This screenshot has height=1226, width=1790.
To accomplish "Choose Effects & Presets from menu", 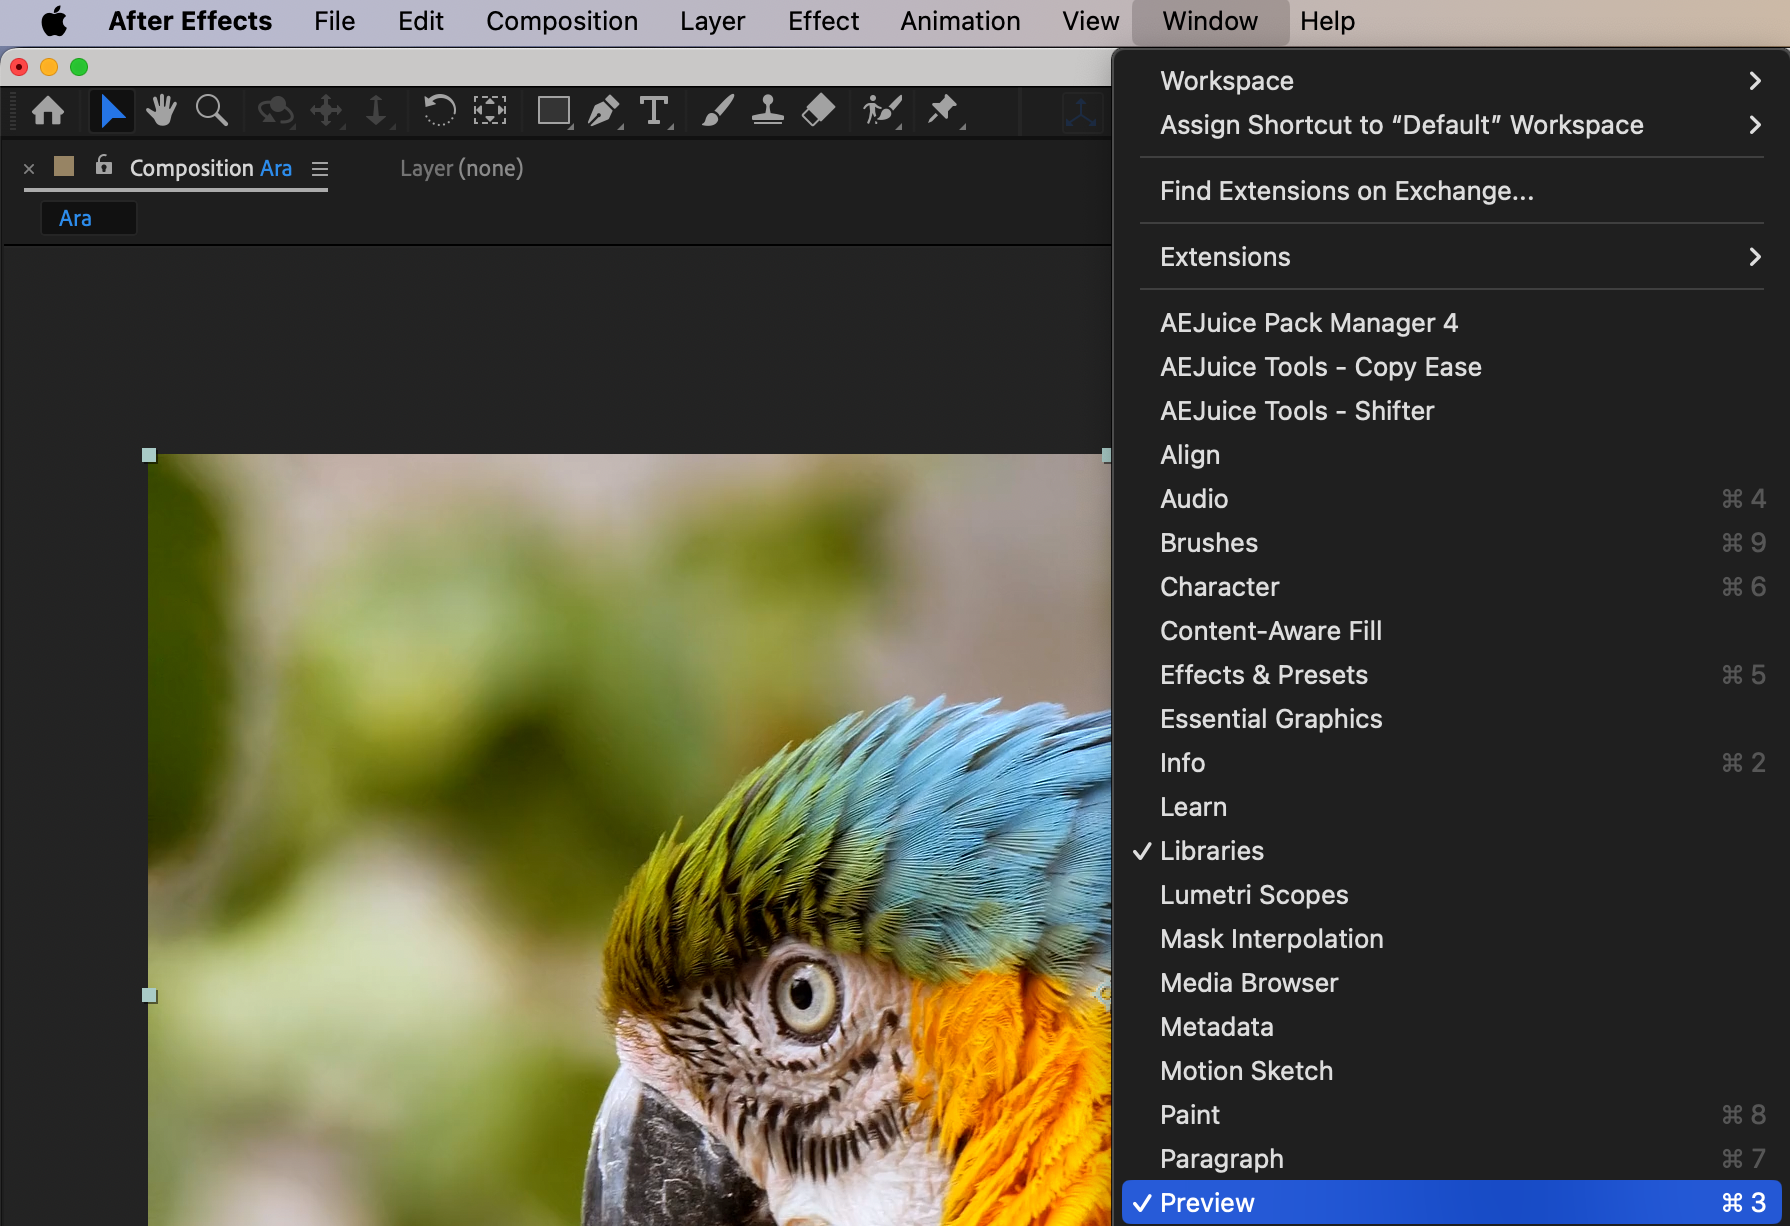I will pos(1263,675).
